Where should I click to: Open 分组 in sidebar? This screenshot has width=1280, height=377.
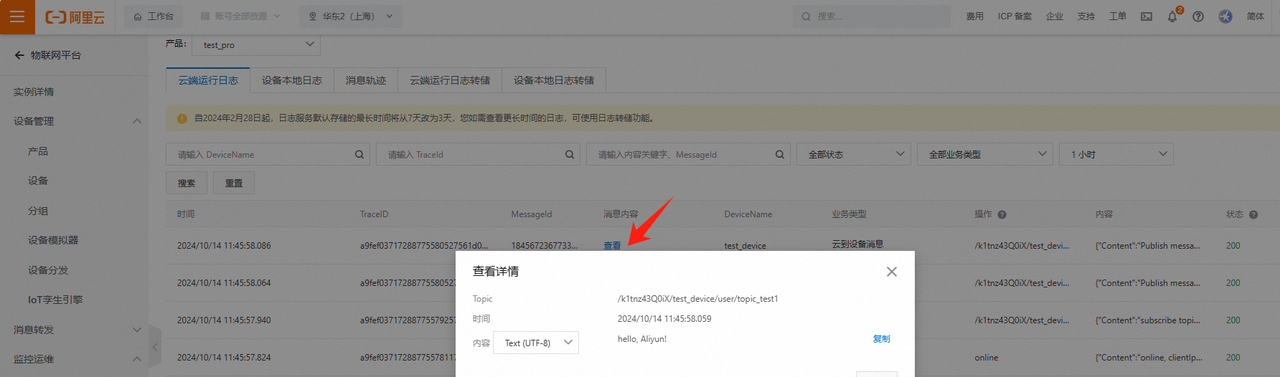click(38, 211)
